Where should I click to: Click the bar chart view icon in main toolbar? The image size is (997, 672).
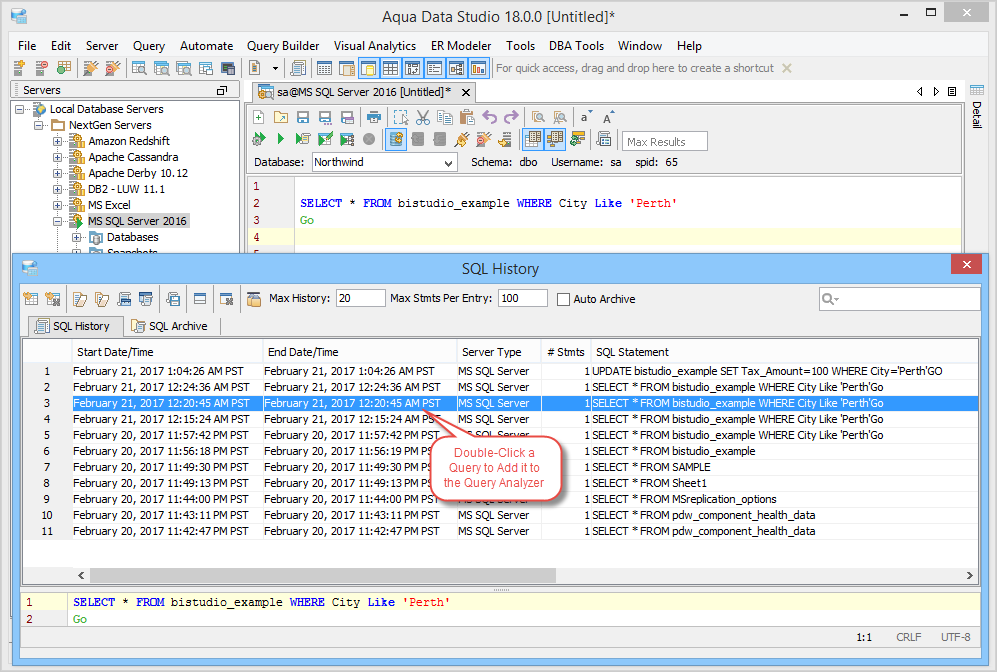(x=479, y=67)
